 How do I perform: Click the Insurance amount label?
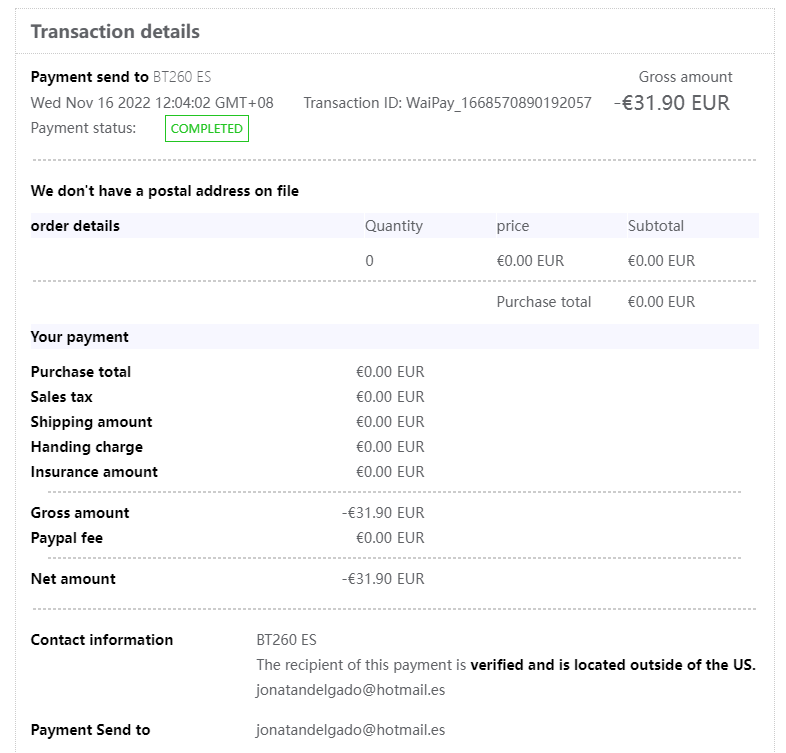click(x=94, y=472)
